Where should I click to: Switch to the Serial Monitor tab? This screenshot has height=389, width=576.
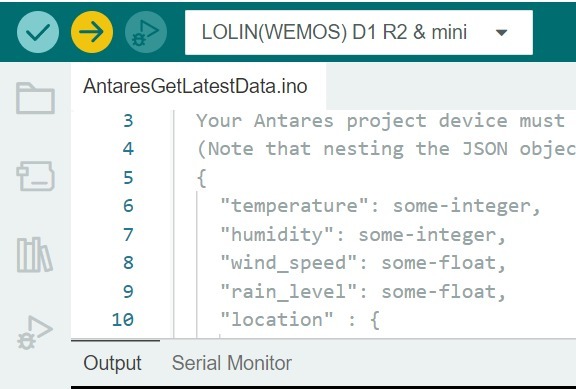tap(232, 363)
